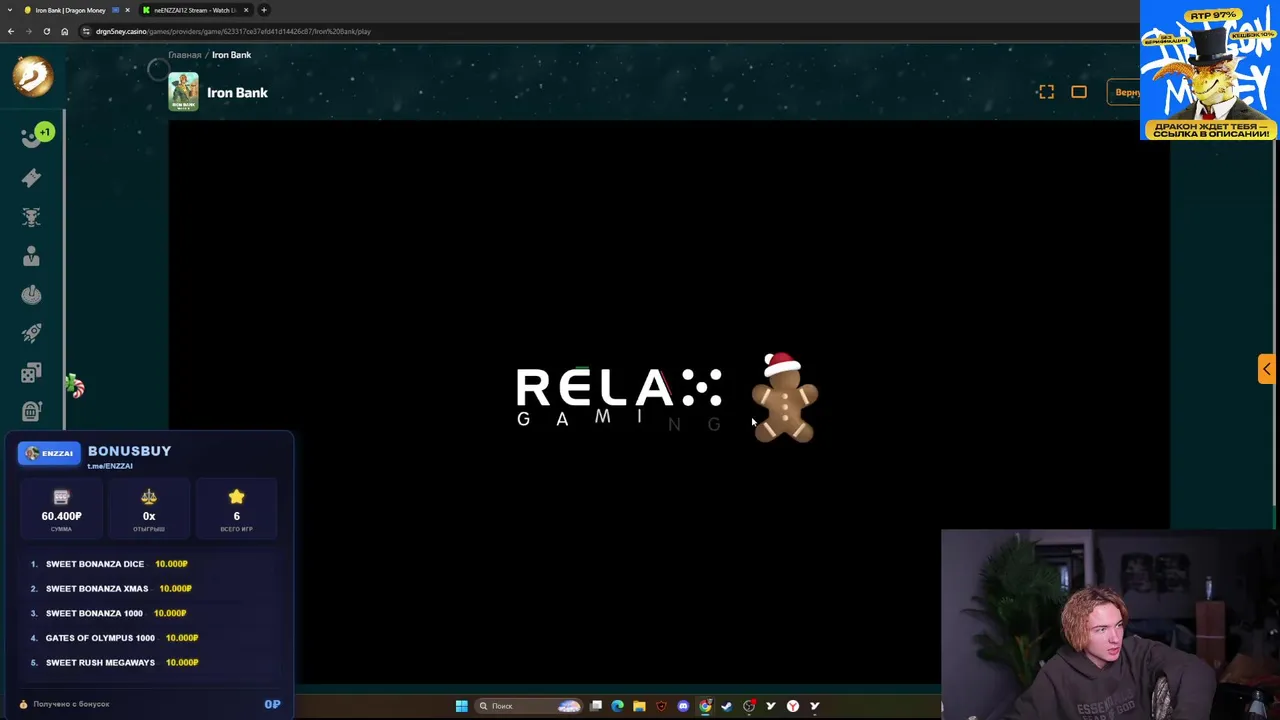Screen dimensions: 1280x720
Task: Click the star total games stat
Action: pos(236,510)
